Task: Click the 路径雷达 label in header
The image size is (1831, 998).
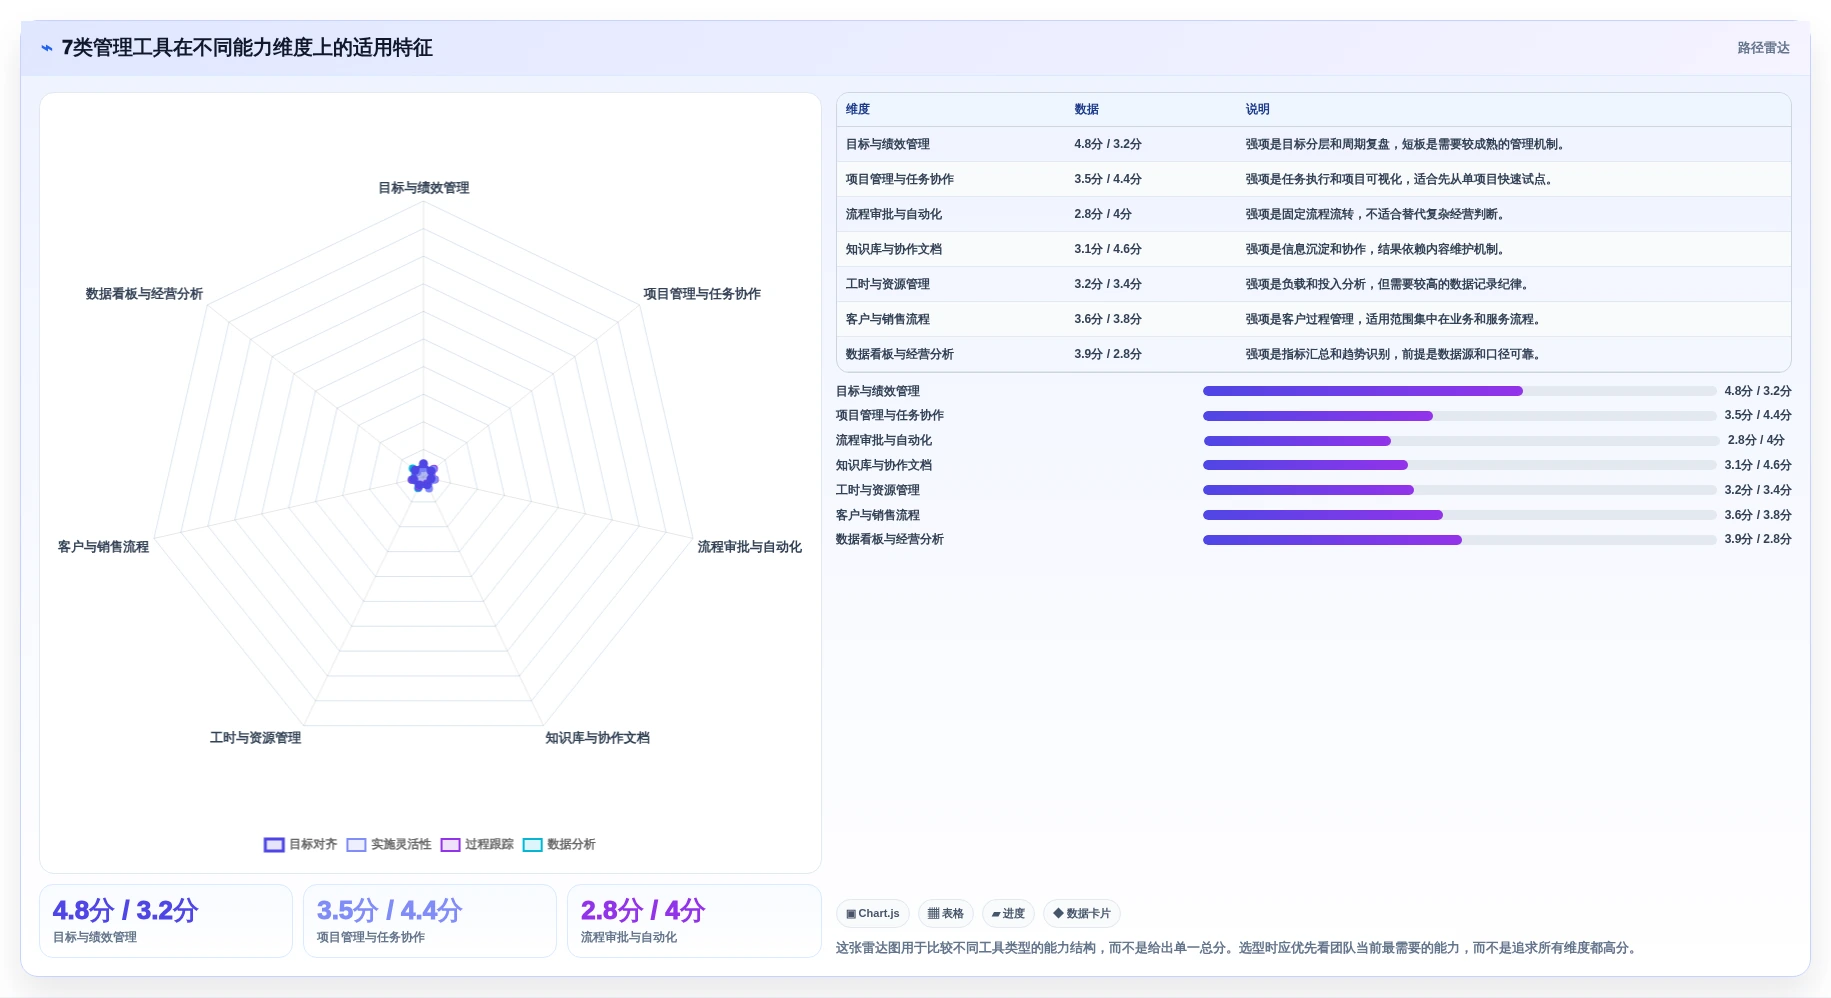Action: (x=1763, y=48)
